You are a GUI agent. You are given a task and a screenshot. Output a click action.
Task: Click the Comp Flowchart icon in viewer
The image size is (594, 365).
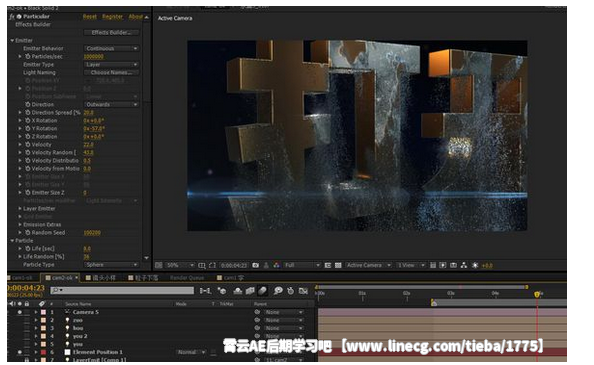coord(464,265)
